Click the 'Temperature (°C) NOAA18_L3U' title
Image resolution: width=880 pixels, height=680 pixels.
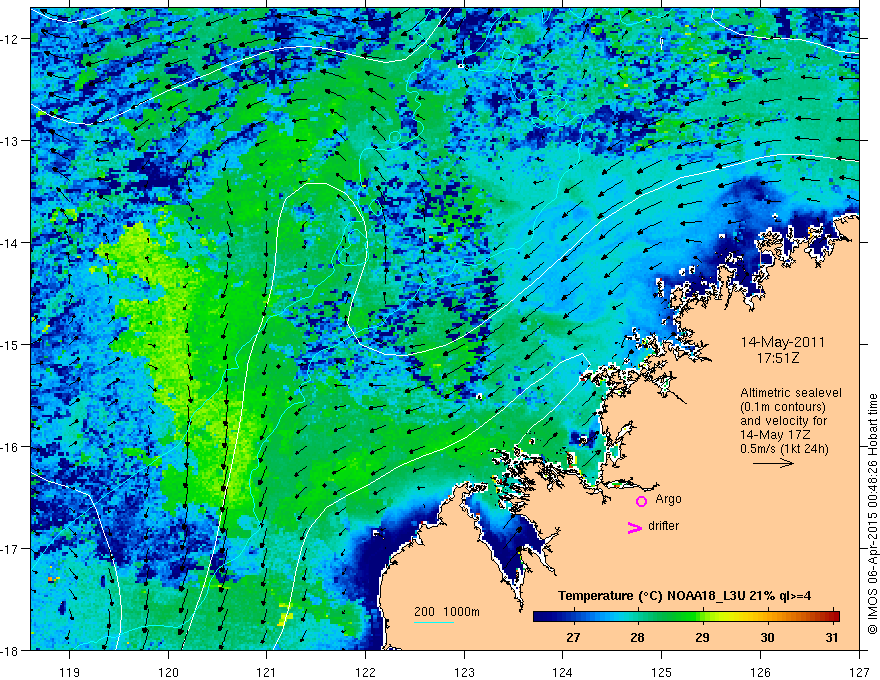652,596
